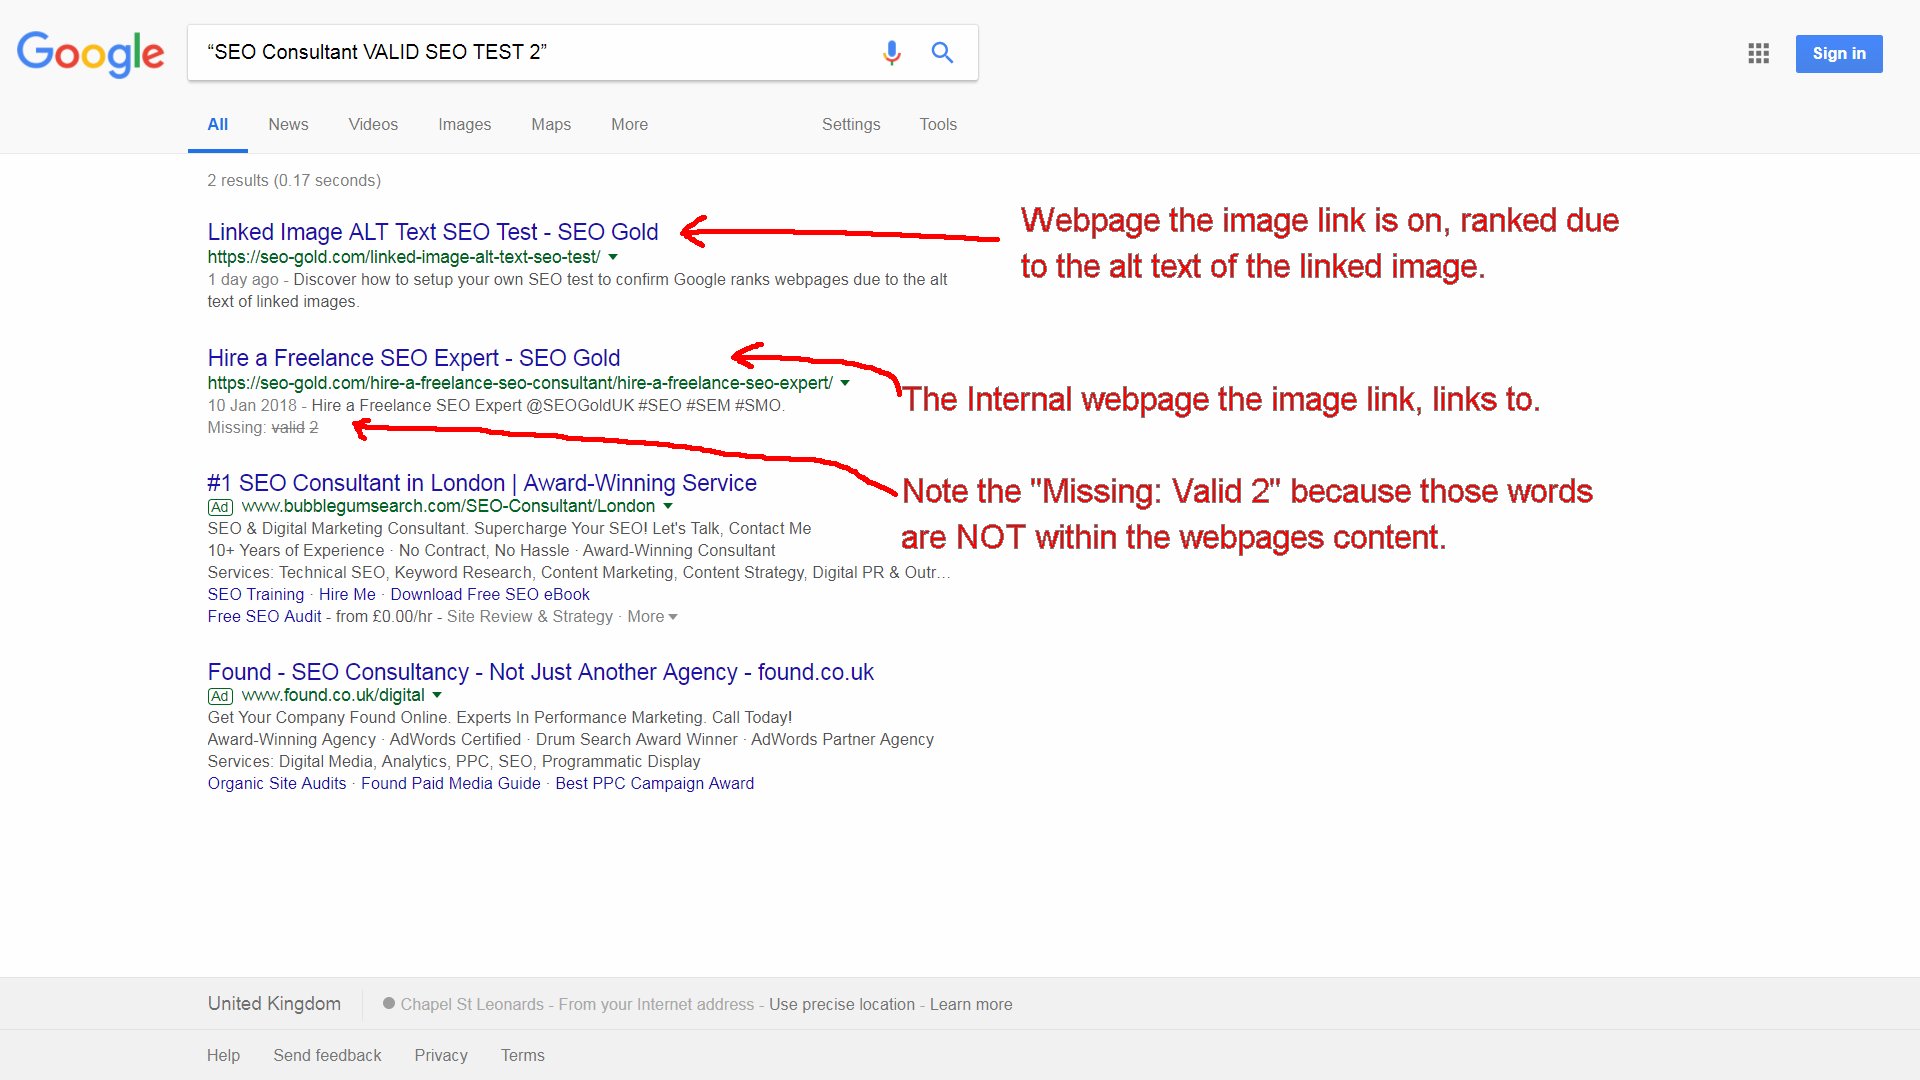The image size is (1920, 1080).
Task: Click Send feedback footer link
Action: (327, 1055)
